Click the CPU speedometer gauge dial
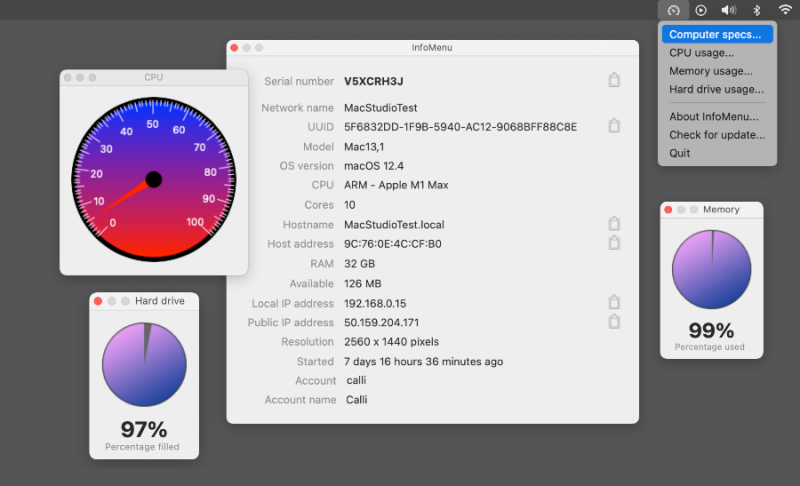This screenshot has width=800, height=486. tap(153, 179)
